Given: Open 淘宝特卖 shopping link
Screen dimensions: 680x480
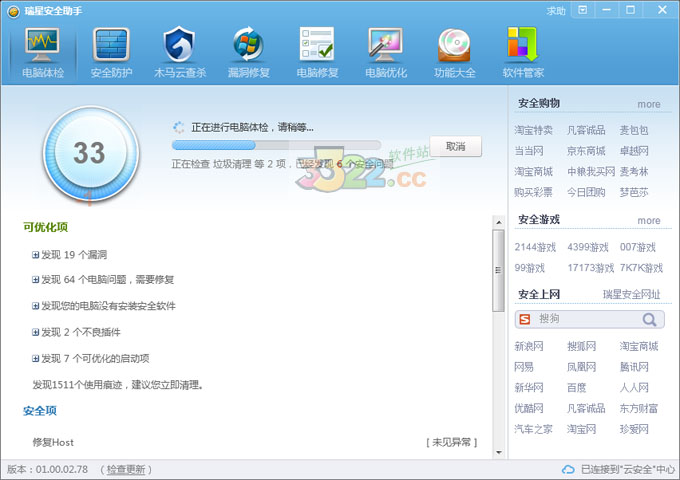Looking at the screenshot, I should pyautogui.click(x=533, y=130).
